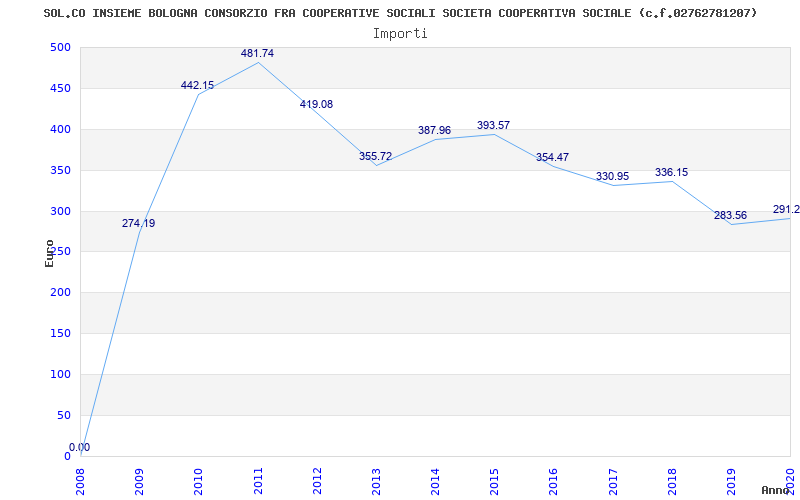Click the Anno x-axis title
The image size is (800, 500).
[776, 490]
